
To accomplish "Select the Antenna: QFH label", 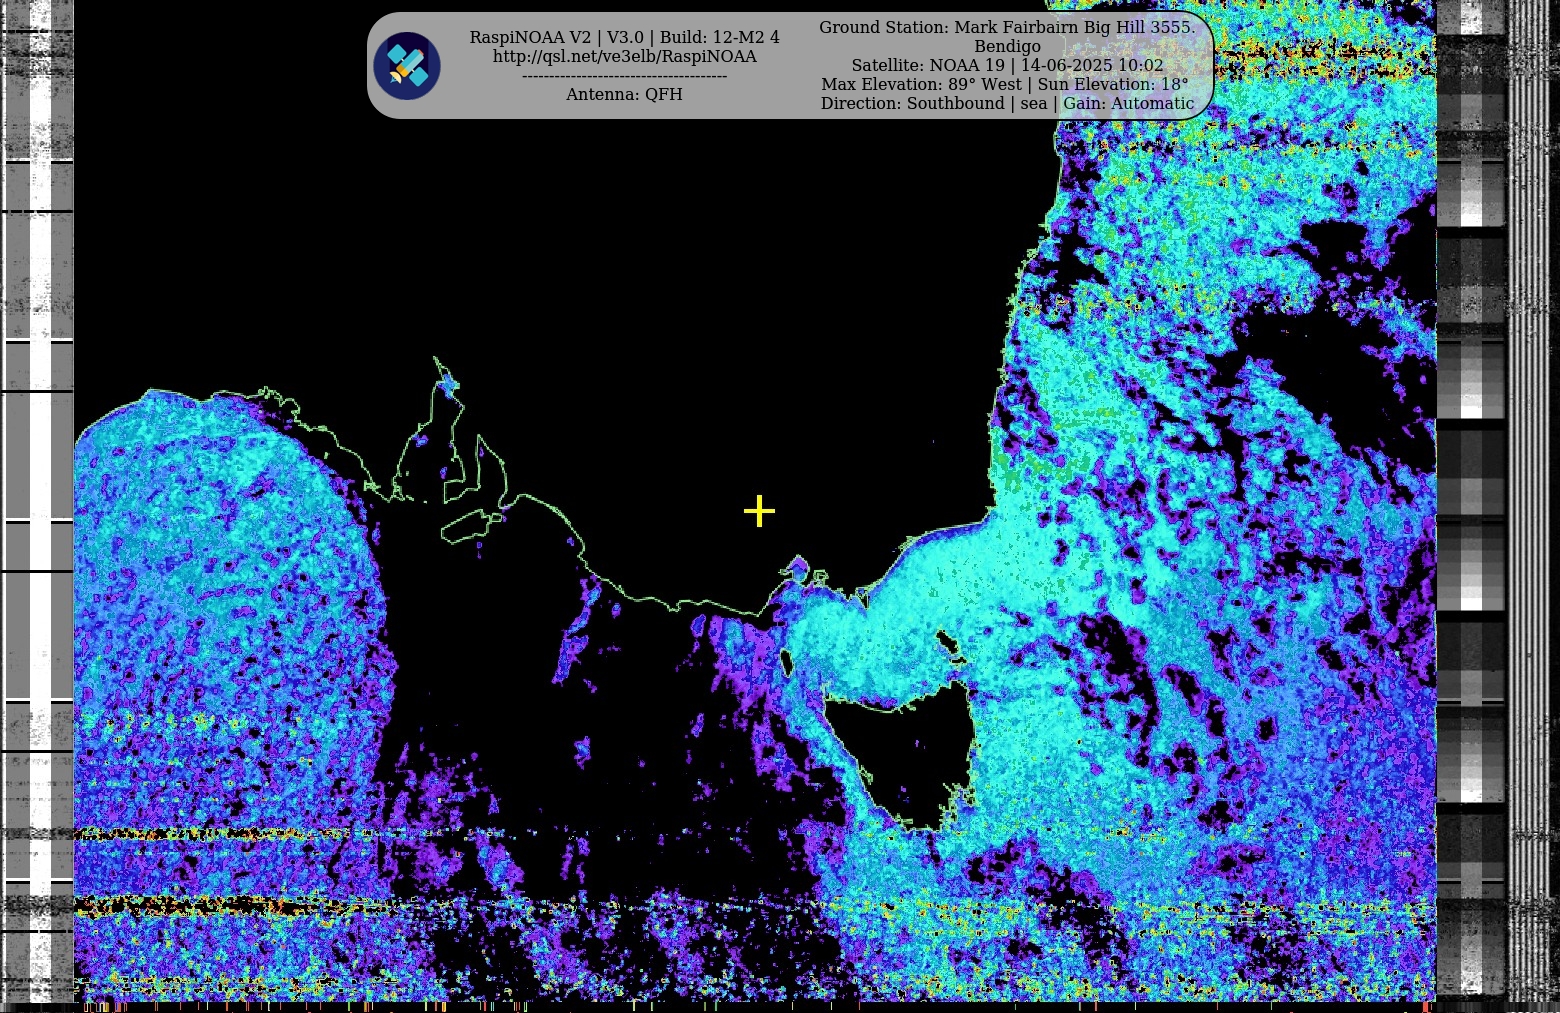I will pyautogui.click(x=624, y=94).
